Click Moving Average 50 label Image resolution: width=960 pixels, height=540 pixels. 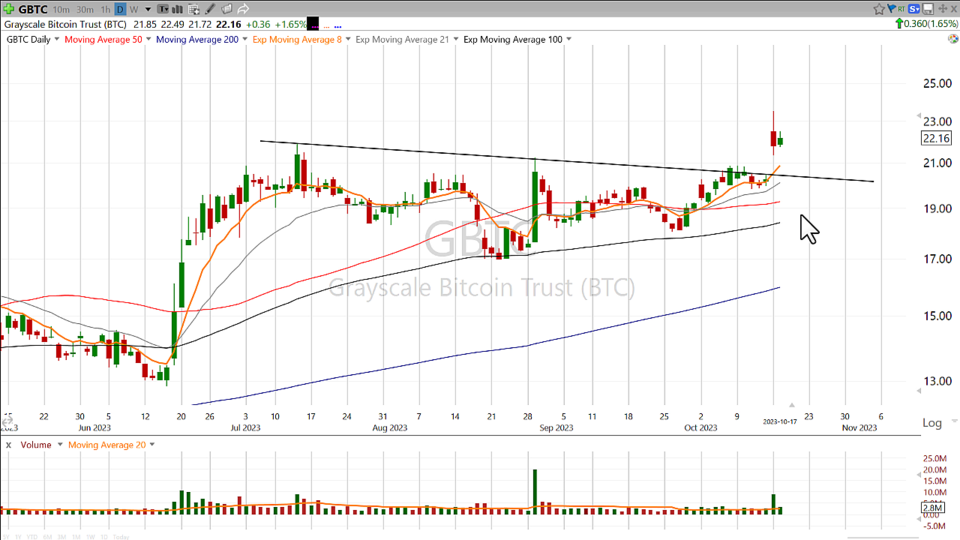(103, 39)
